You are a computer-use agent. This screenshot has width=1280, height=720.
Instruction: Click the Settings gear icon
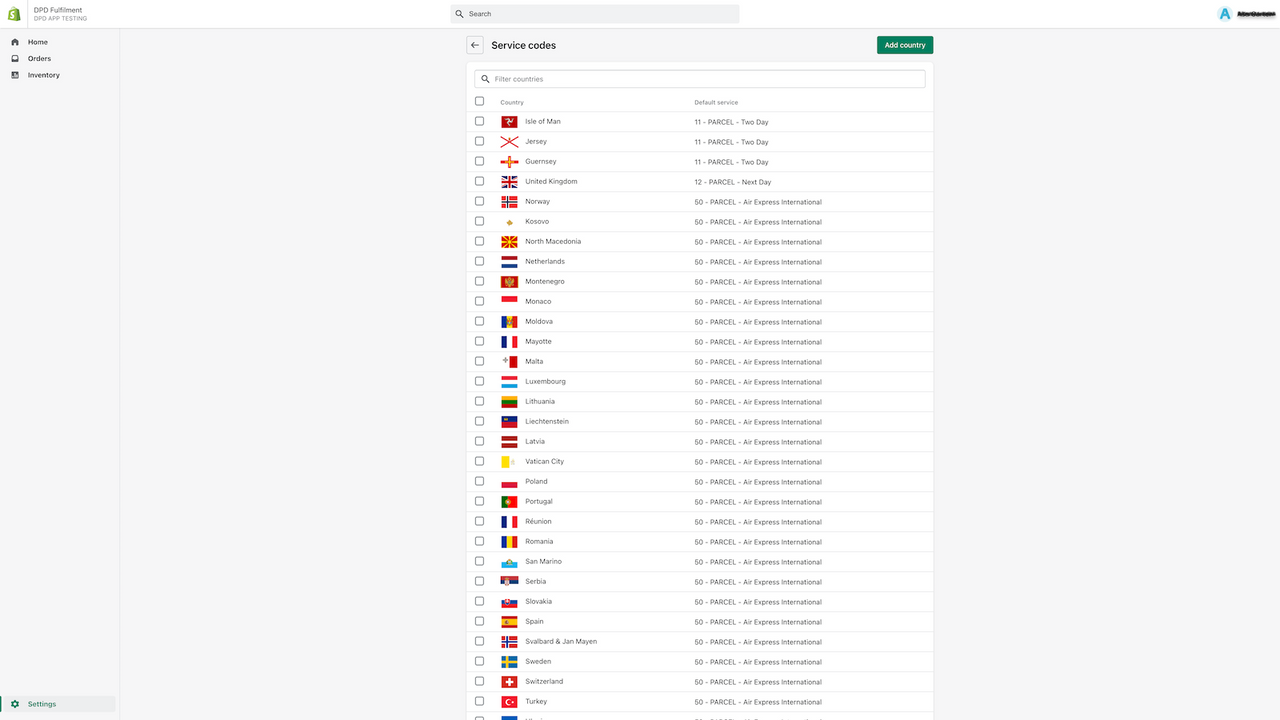click(x=14, y=704)
